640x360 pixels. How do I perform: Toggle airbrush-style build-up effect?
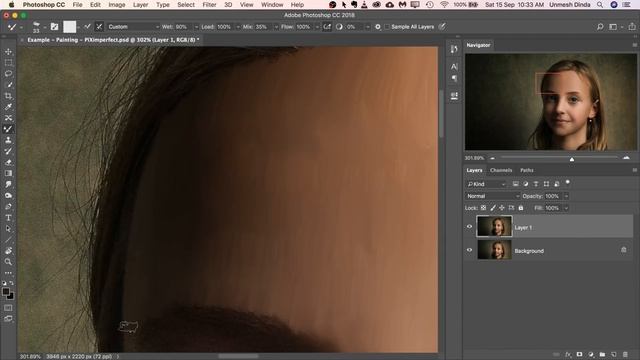coord(327,27)
